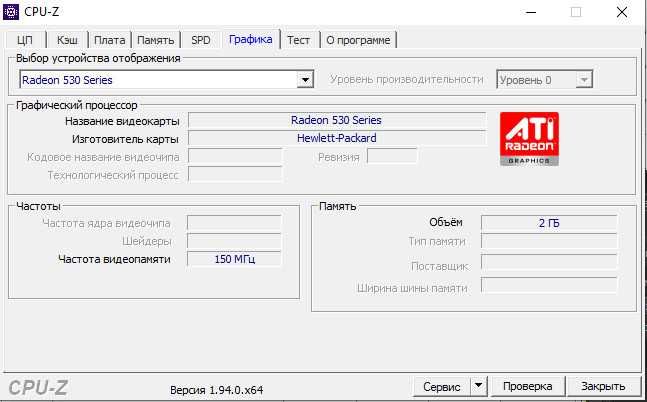Screen dimensions: 647x402
Task: Open the SPD tab
Action: (201, 40)
